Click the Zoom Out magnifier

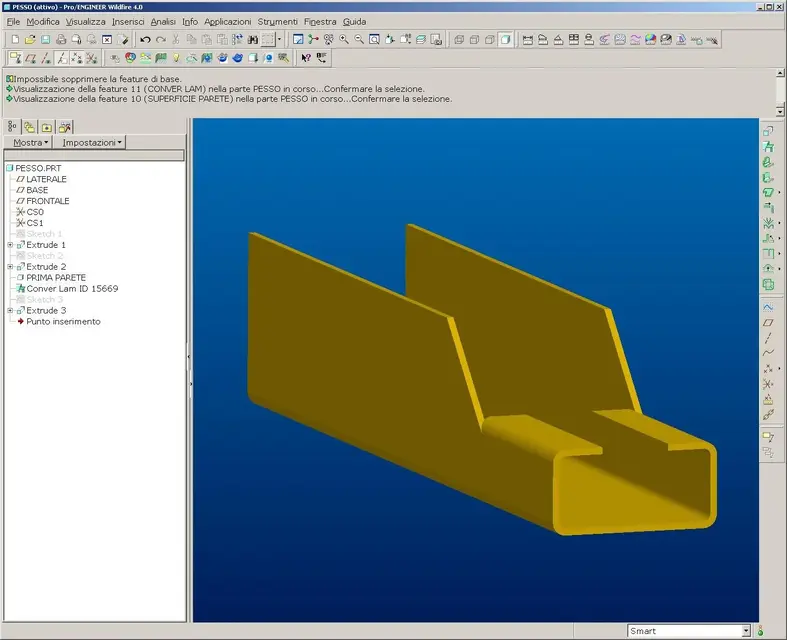[359, 40]
